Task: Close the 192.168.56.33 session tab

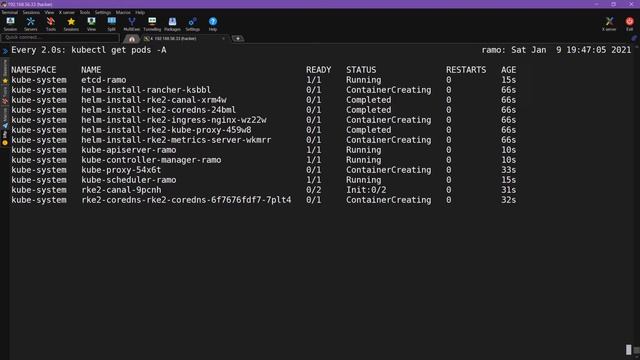Action: tap(223, 38)
